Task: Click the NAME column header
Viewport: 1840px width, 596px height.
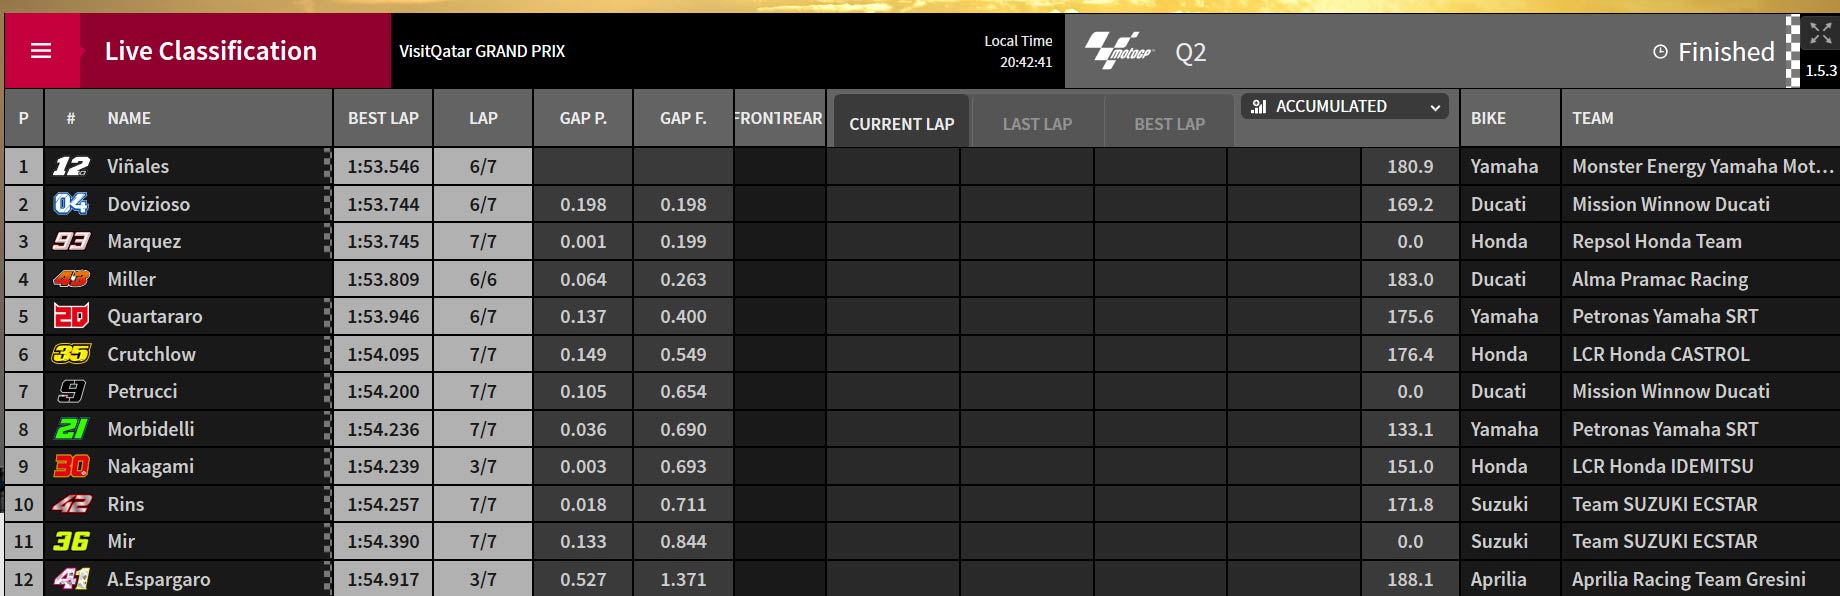Action: [129, 118]
